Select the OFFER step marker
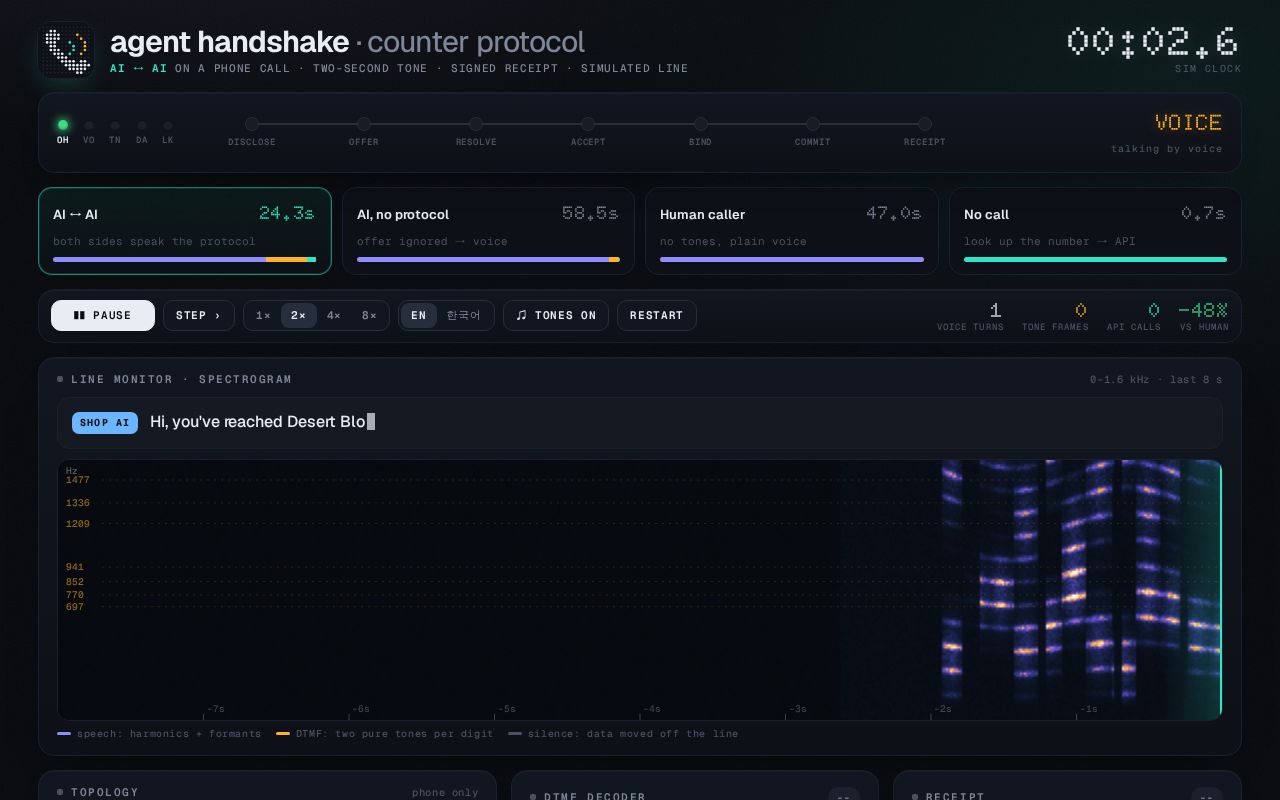The image size is (1280, 800). (364, 124)
